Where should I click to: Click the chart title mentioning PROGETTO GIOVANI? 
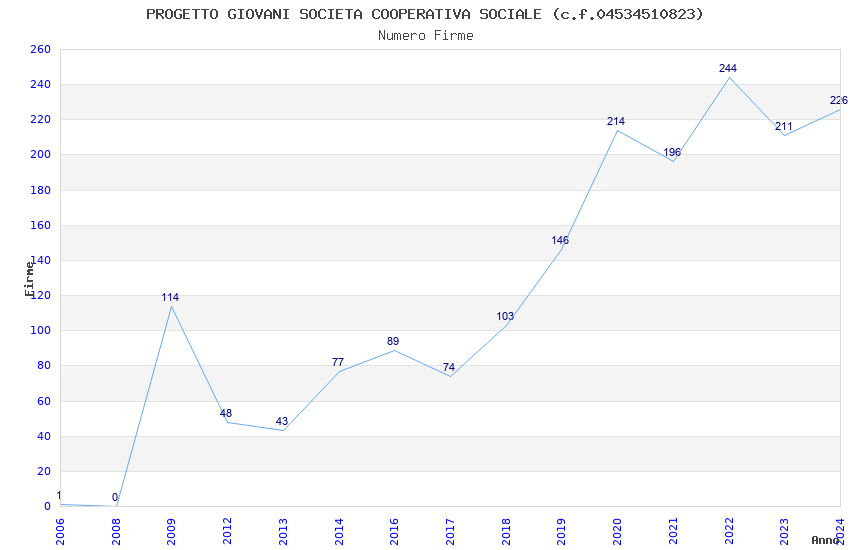tap(424, 14)
